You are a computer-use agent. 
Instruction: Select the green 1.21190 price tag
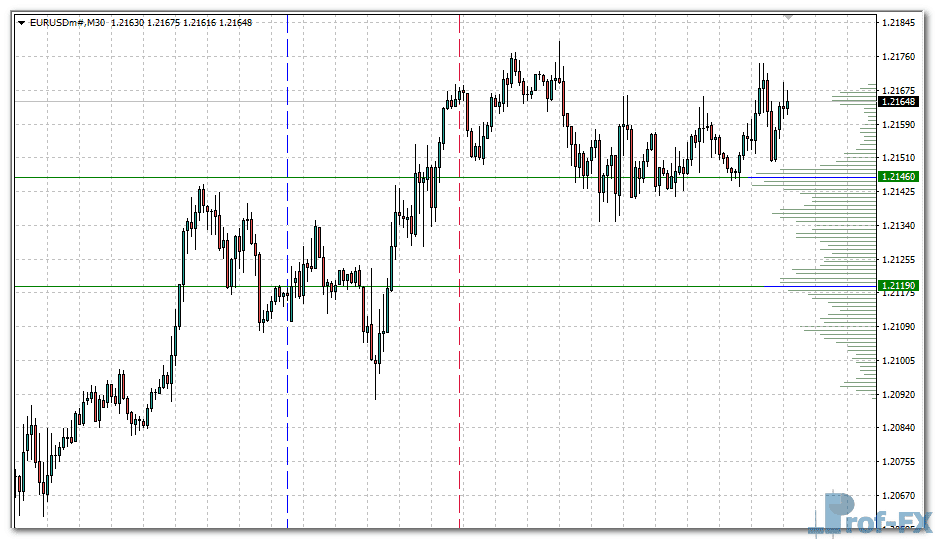[x=899, y=286]
